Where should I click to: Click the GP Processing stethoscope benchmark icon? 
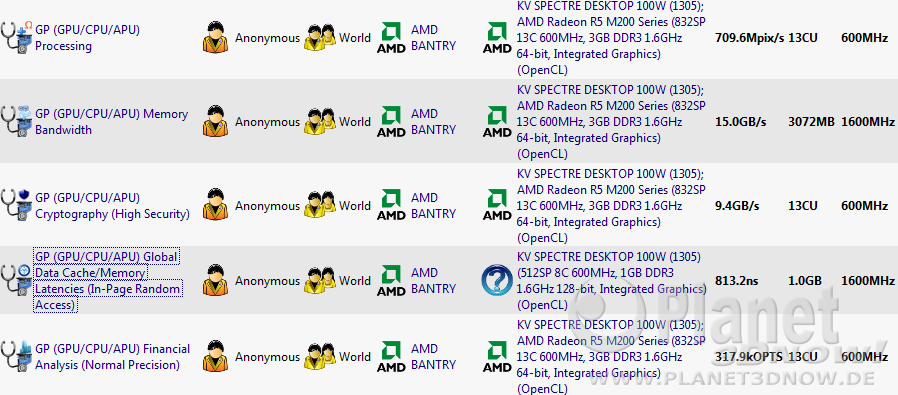click(17, 39)
